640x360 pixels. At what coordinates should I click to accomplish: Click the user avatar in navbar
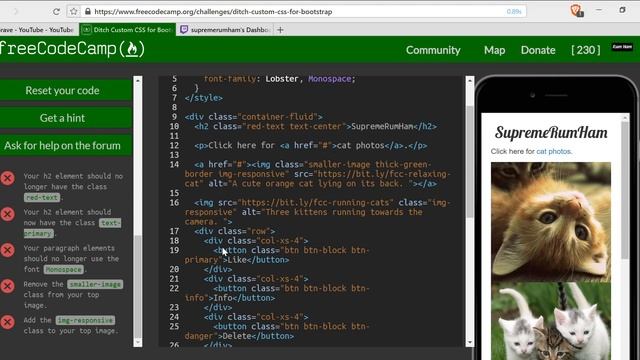tap(622, 47)
